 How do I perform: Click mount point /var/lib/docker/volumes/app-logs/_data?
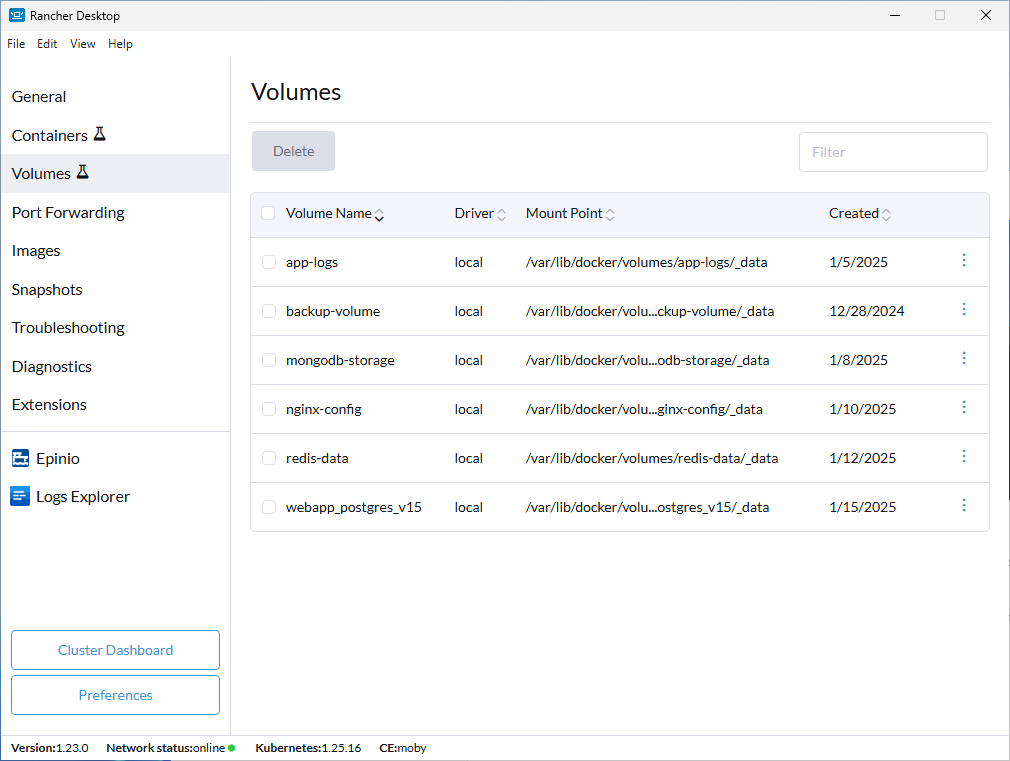pyautogui.click(x=647, y=262)
